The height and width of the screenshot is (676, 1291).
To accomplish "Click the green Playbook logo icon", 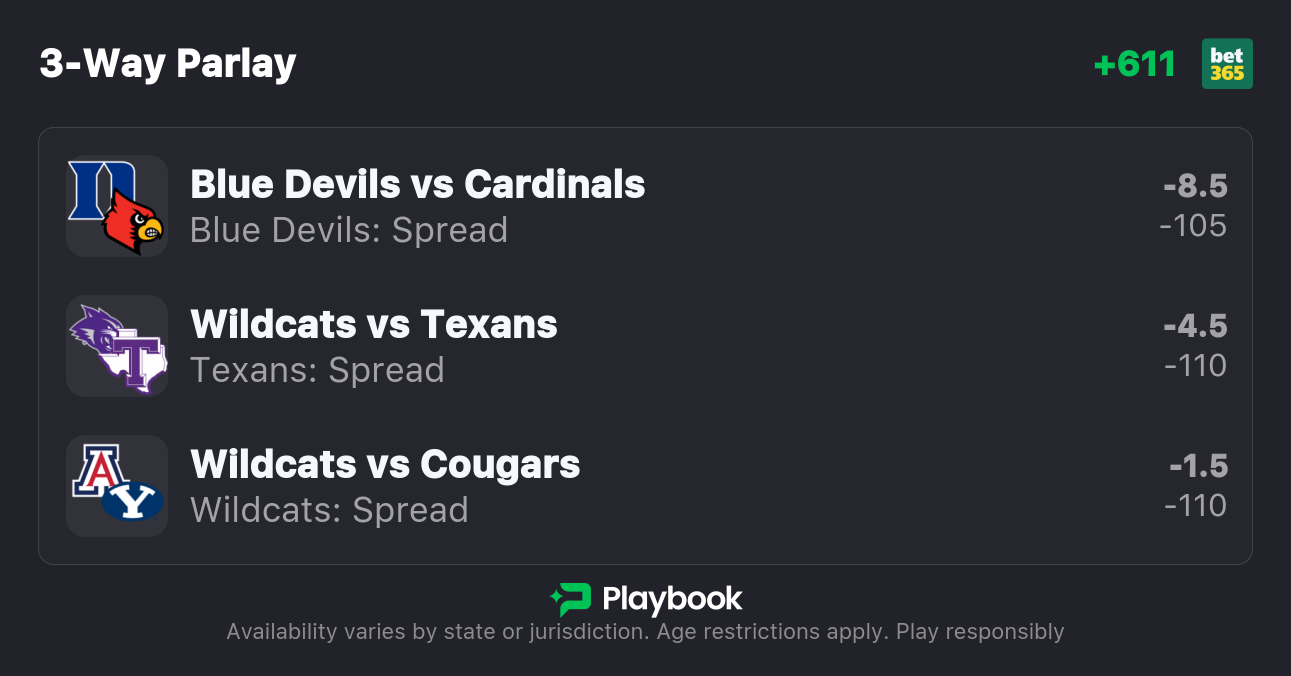I will pos(570,599).
